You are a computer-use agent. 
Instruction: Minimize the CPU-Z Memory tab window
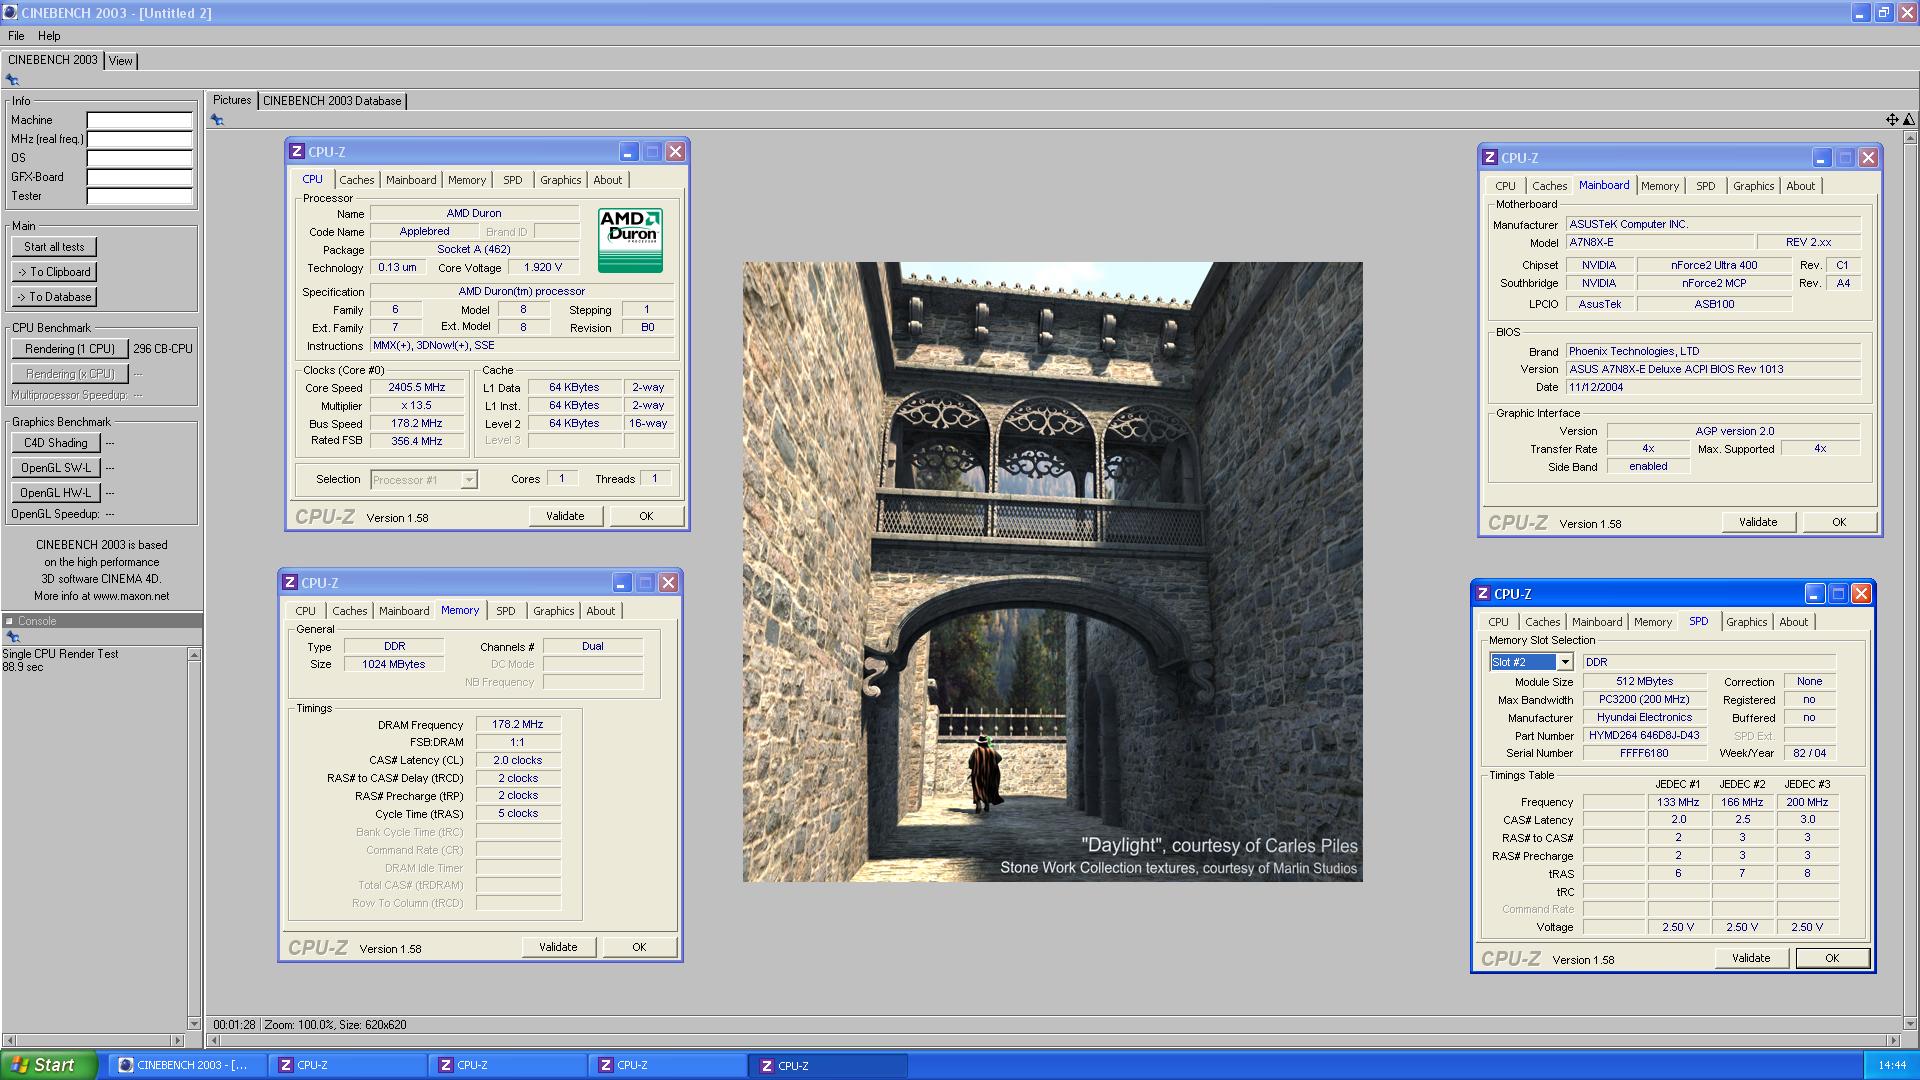point(622,583)
